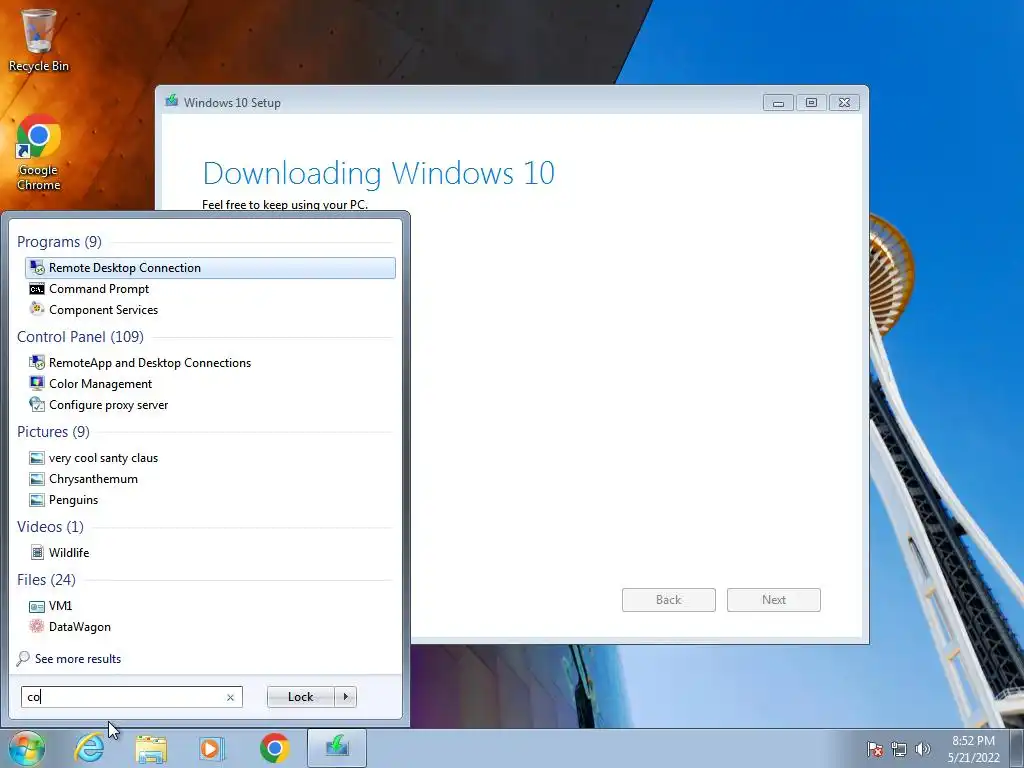Play the Wildlife video result
The width and height of the screenshot is (1024, 768).
coord(210,552)
